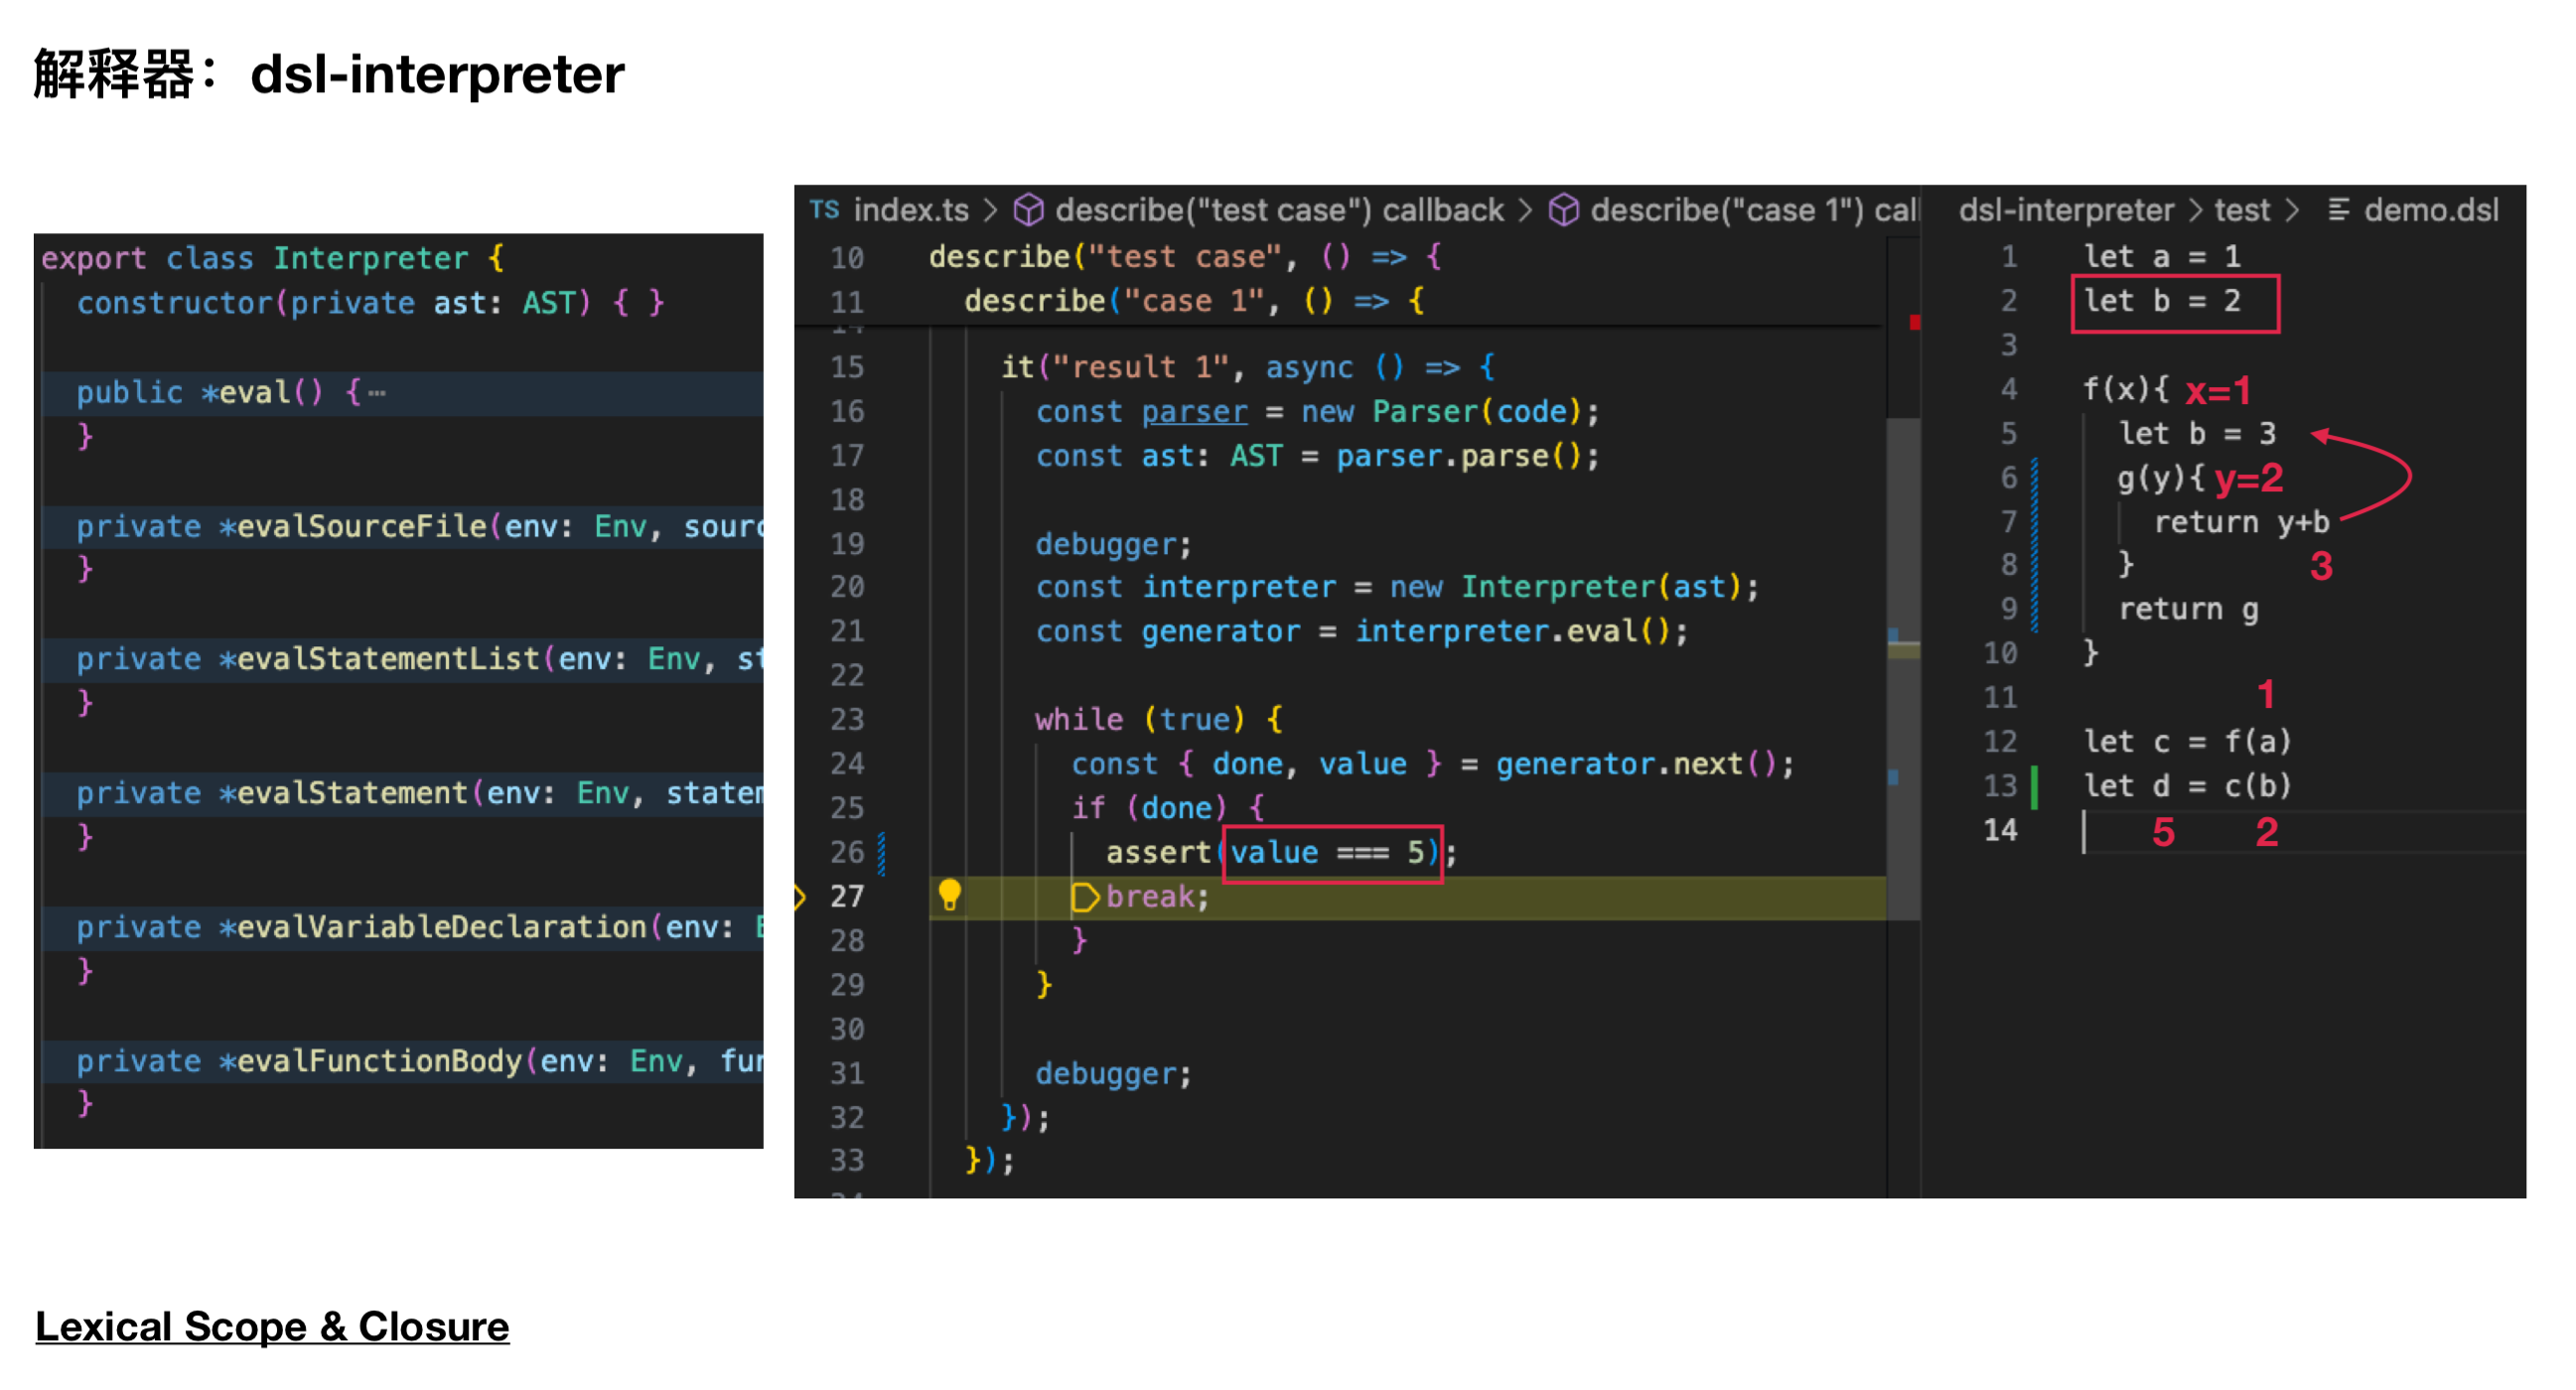Click the red error marker in minimap
2576x1390 pixels.
pos(1914,322)
